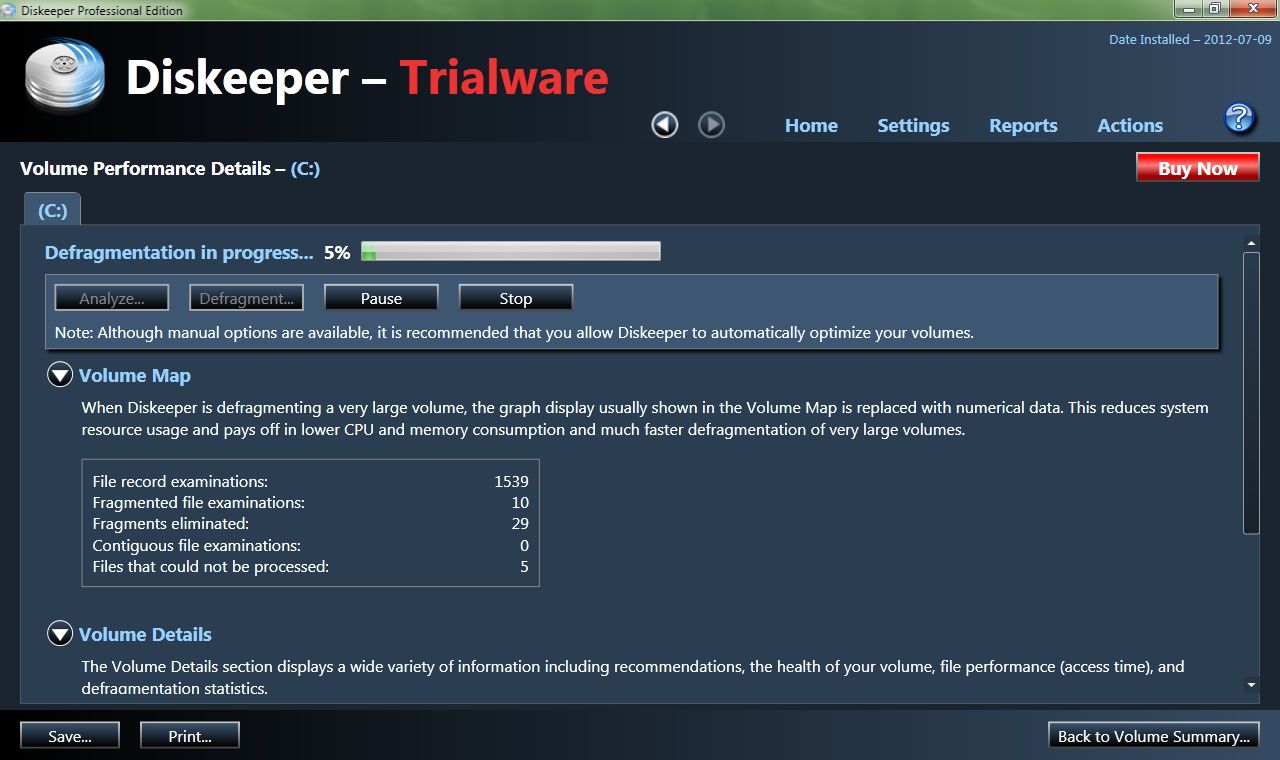
Task: Collapse the Volume Map section
Action: click(60, 375)
